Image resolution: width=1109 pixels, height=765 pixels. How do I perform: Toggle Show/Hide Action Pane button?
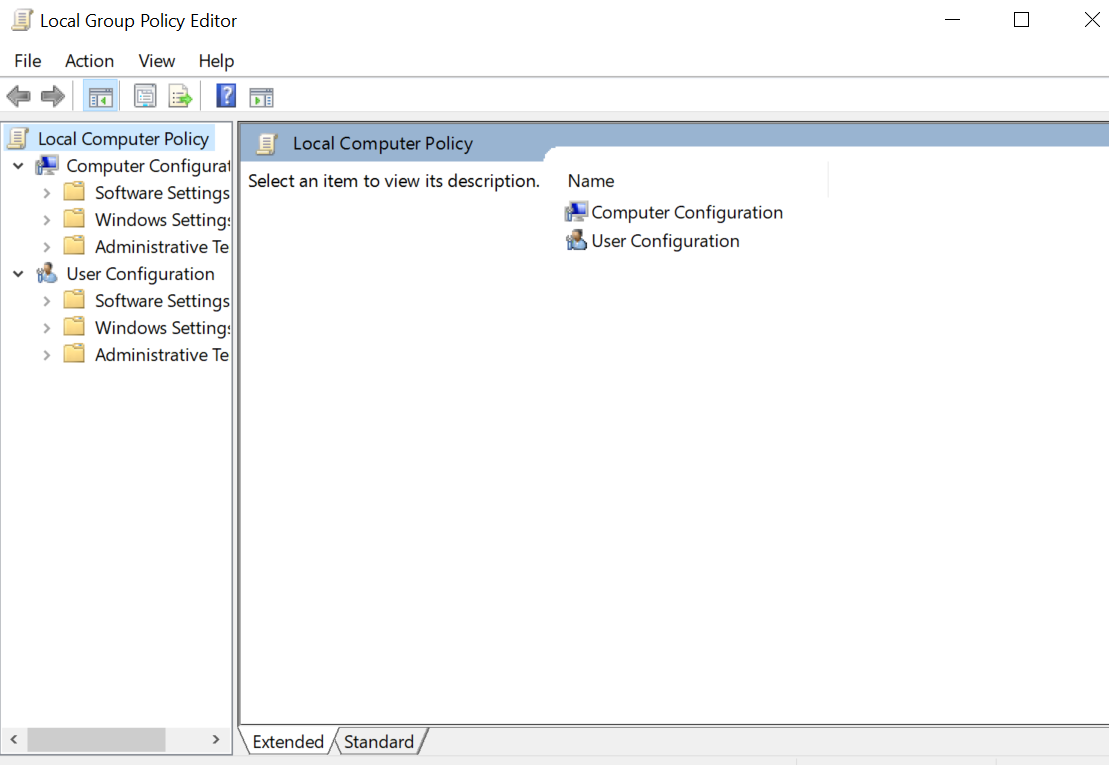261,97
